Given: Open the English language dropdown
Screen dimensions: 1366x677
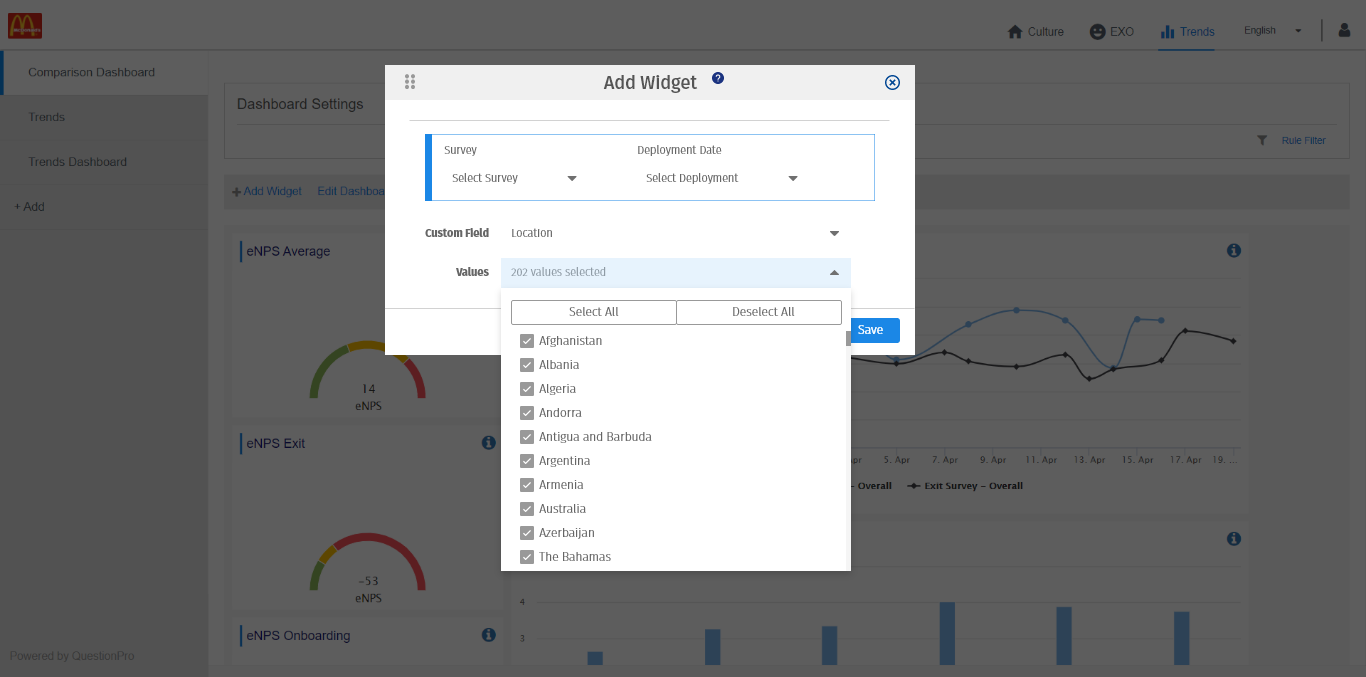Looking at the screenshot, I should click(1272, 31).
